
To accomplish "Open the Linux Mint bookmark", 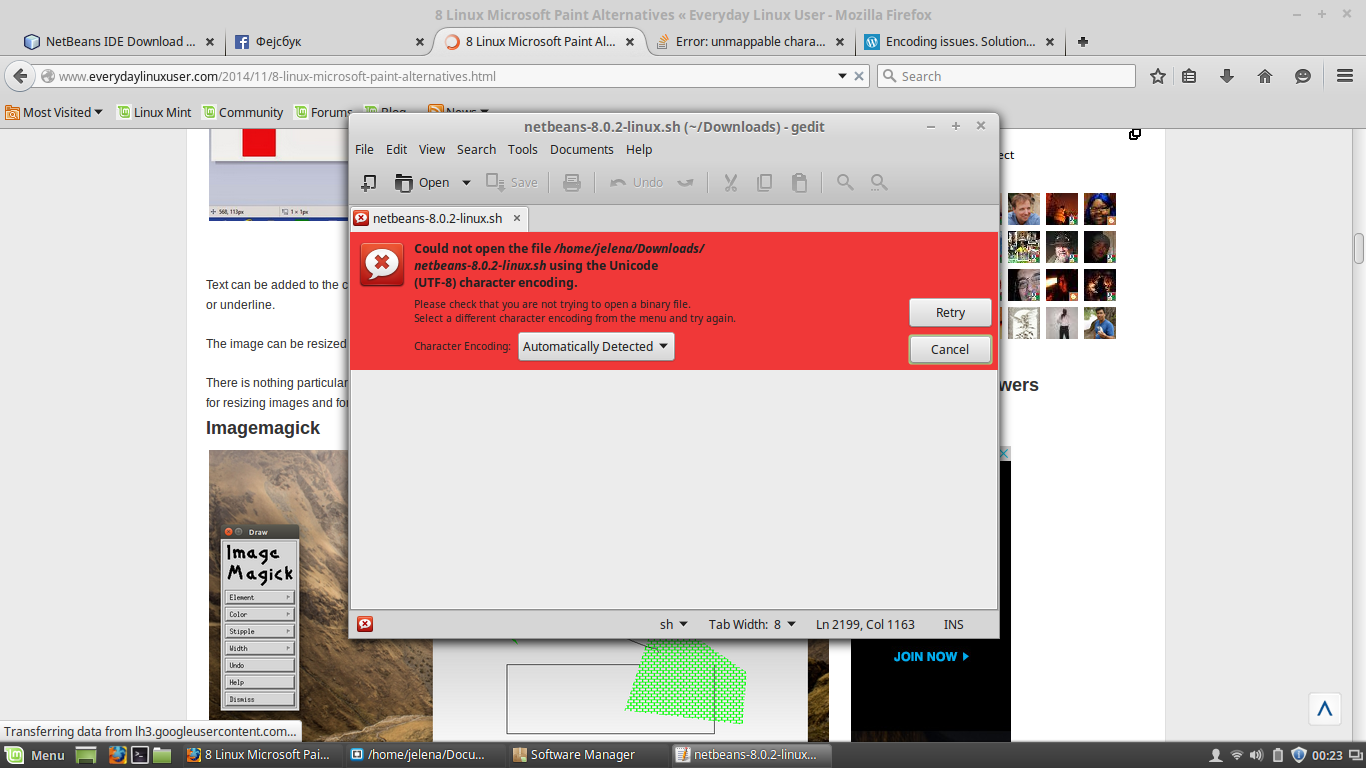I will (x=153, y=112).
